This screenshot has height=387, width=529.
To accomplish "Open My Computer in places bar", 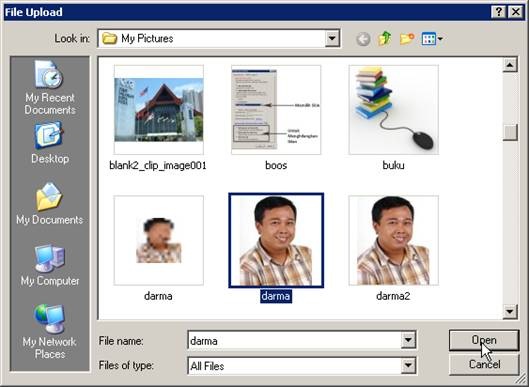I will click(50, 266).
